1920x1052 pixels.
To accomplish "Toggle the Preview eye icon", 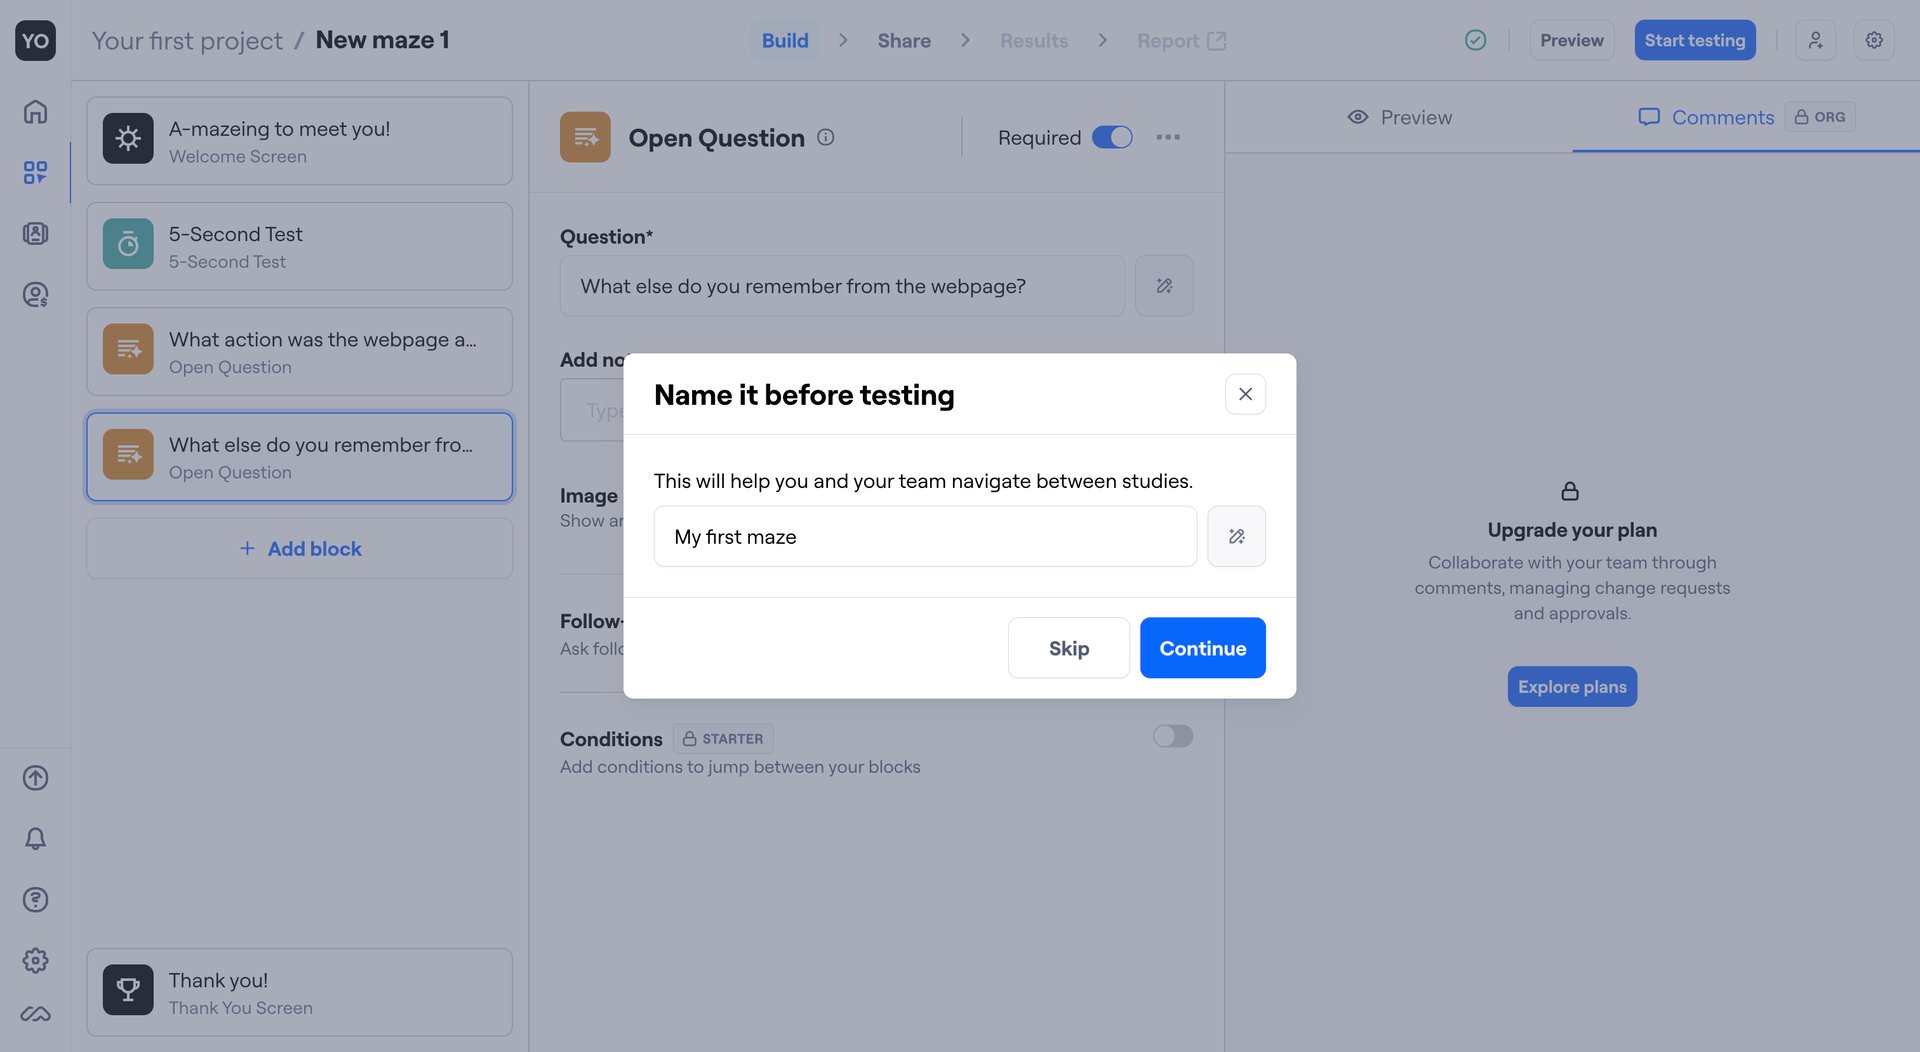I will pos(1357,117).
